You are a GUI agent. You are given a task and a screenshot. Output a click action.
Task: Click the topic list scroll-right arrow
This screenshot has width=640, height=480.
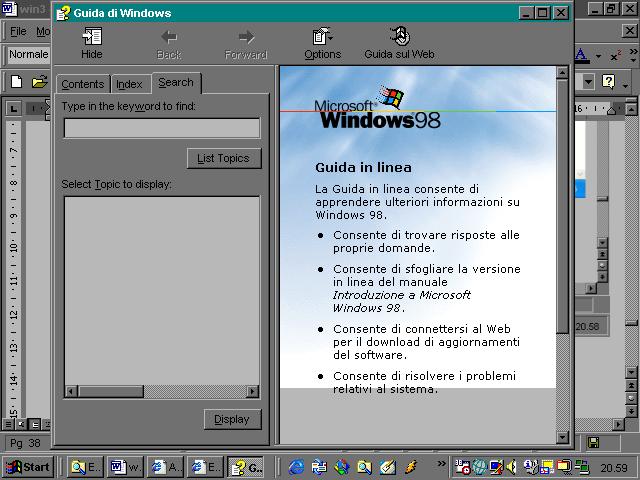click(x=253, y=391)
